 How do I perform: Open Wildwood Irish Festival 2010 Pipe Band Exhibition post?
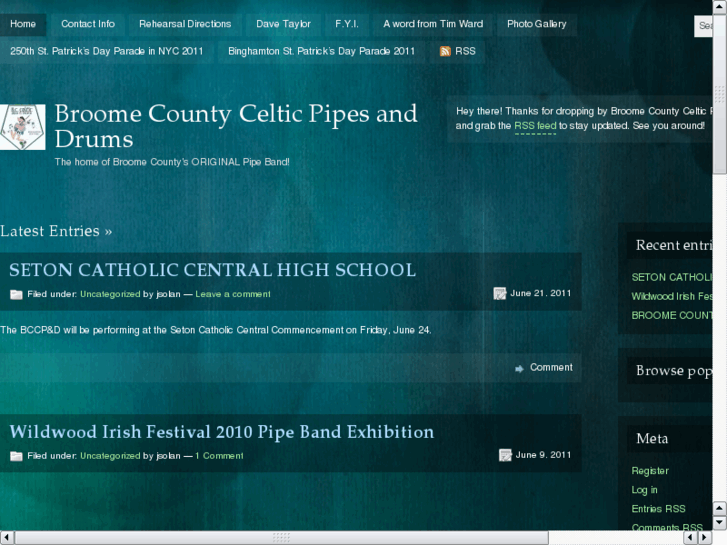(x=222, y=432)
